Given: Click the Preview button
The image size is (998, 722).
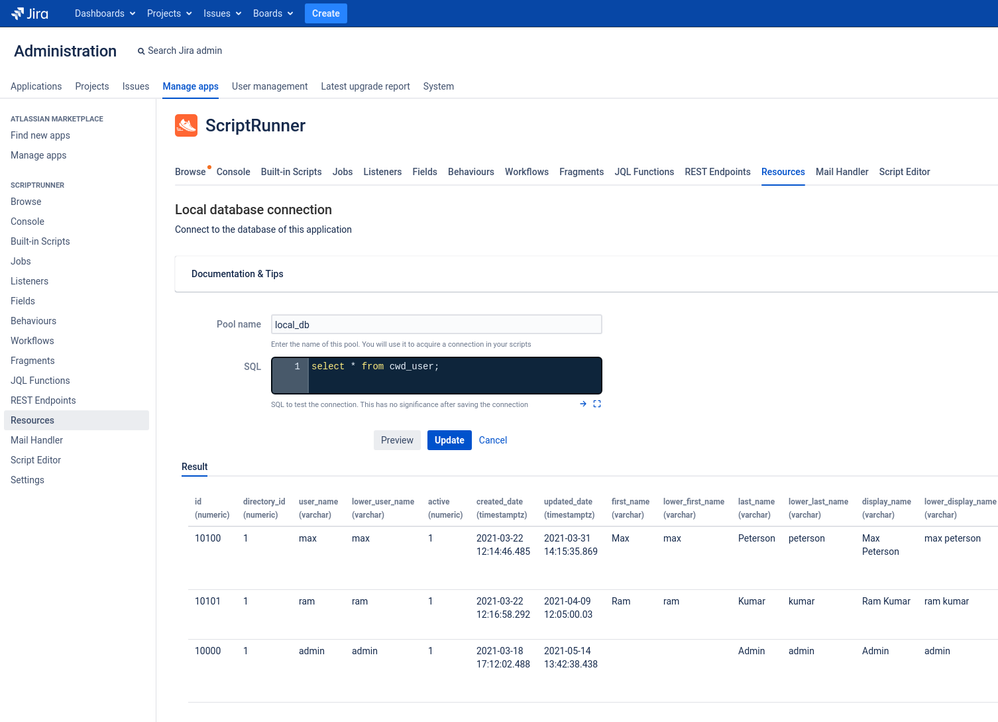Looking at the screenshot, I should click(x=397, y=440).
